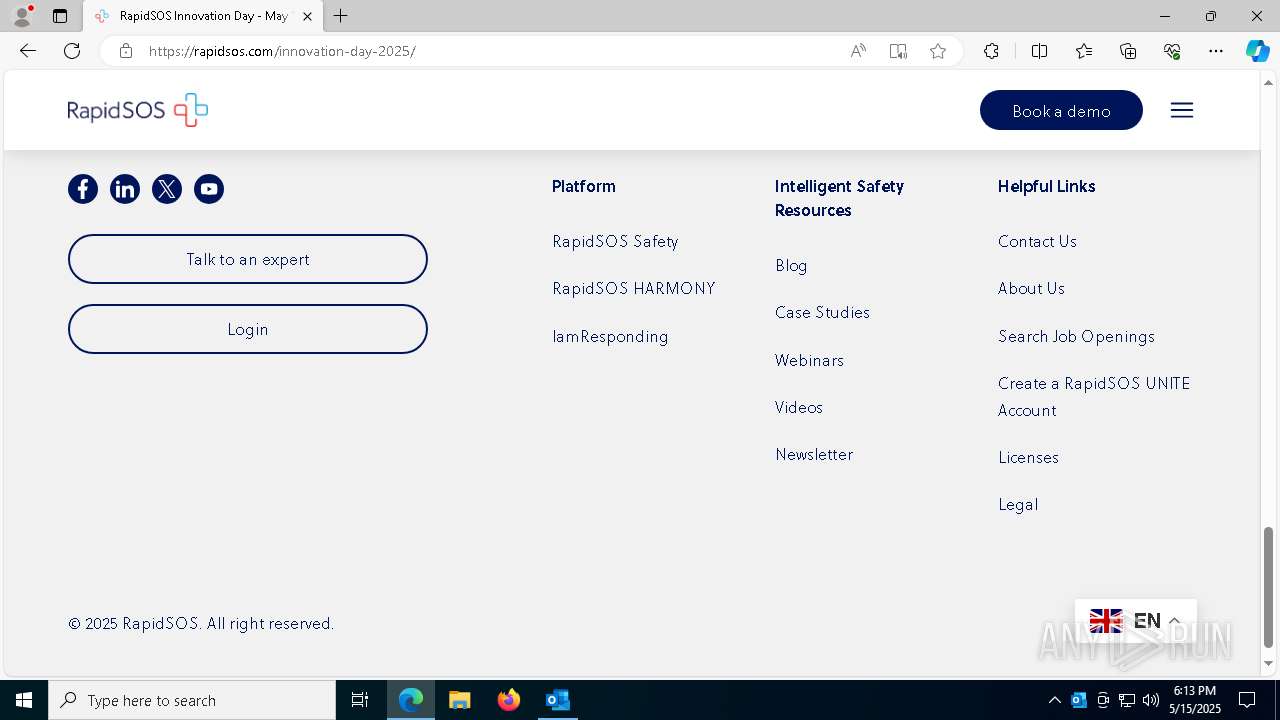Open network icon in system tray

tap(1127, 700)
